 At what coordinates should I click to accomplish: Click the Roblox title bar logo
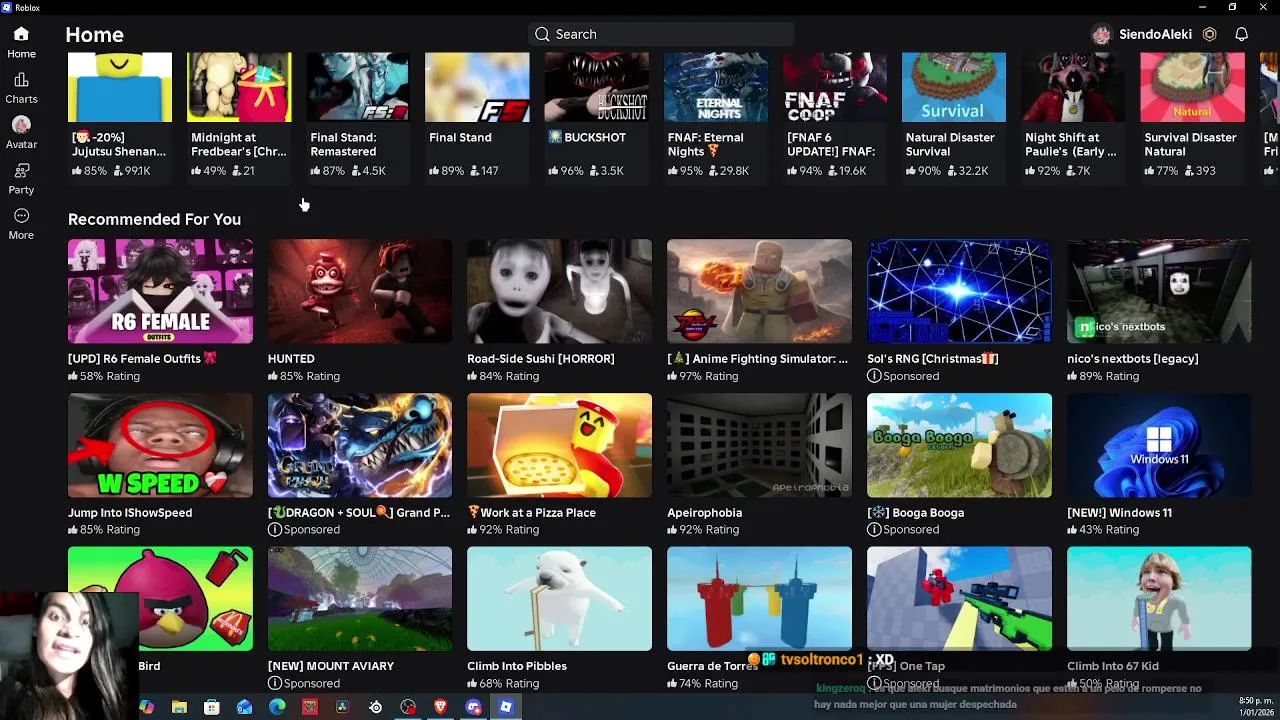click(x=7, y=7)
